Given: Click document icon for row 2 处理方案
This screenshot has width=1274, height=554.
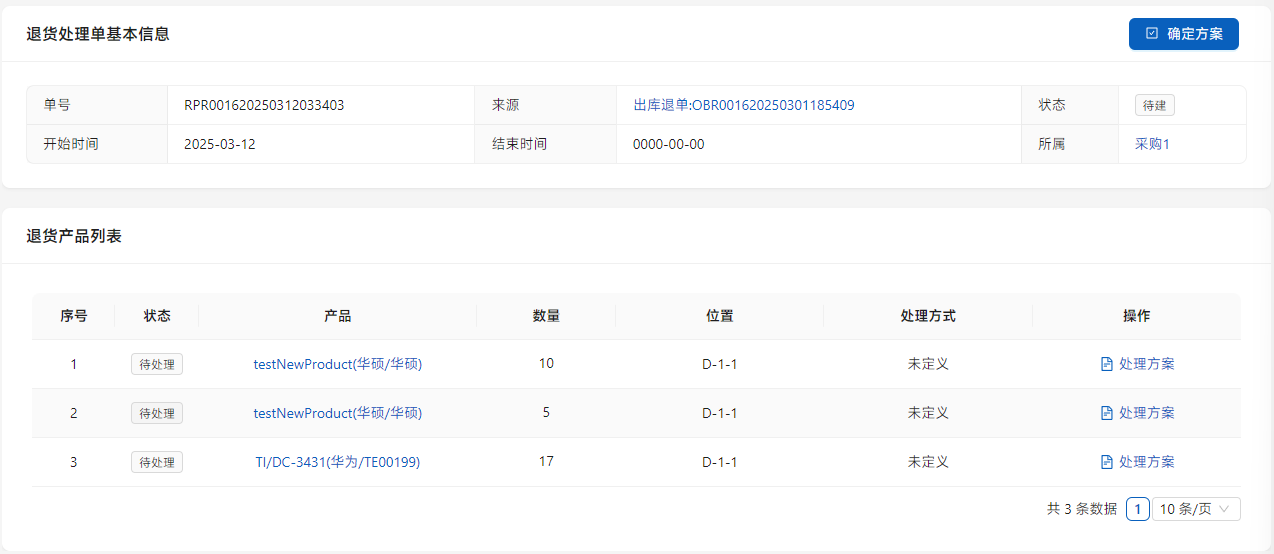Looking at the screenshot, I should [1106, 413].
